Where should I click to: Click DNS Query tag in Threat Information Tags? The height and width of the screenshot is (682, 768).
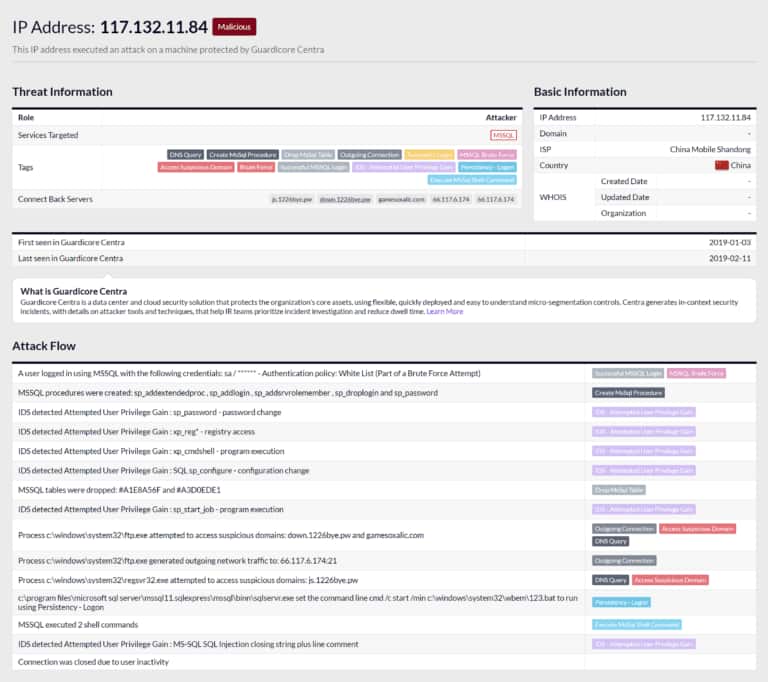(185, 155)
